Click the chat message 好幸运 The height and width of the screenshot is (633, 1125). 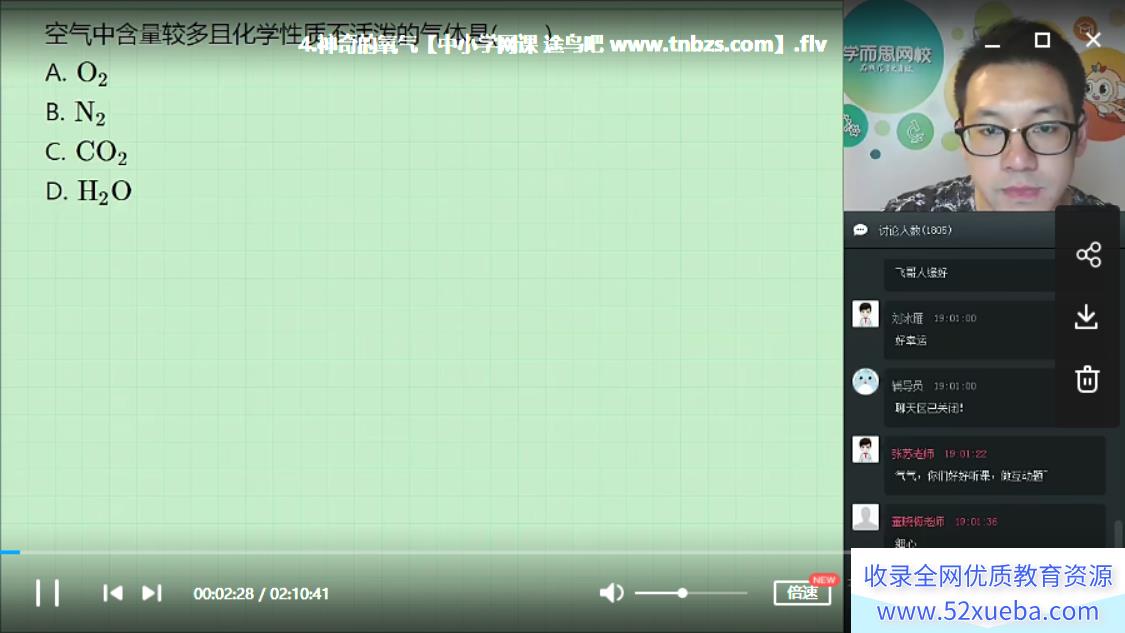[910, 340]
